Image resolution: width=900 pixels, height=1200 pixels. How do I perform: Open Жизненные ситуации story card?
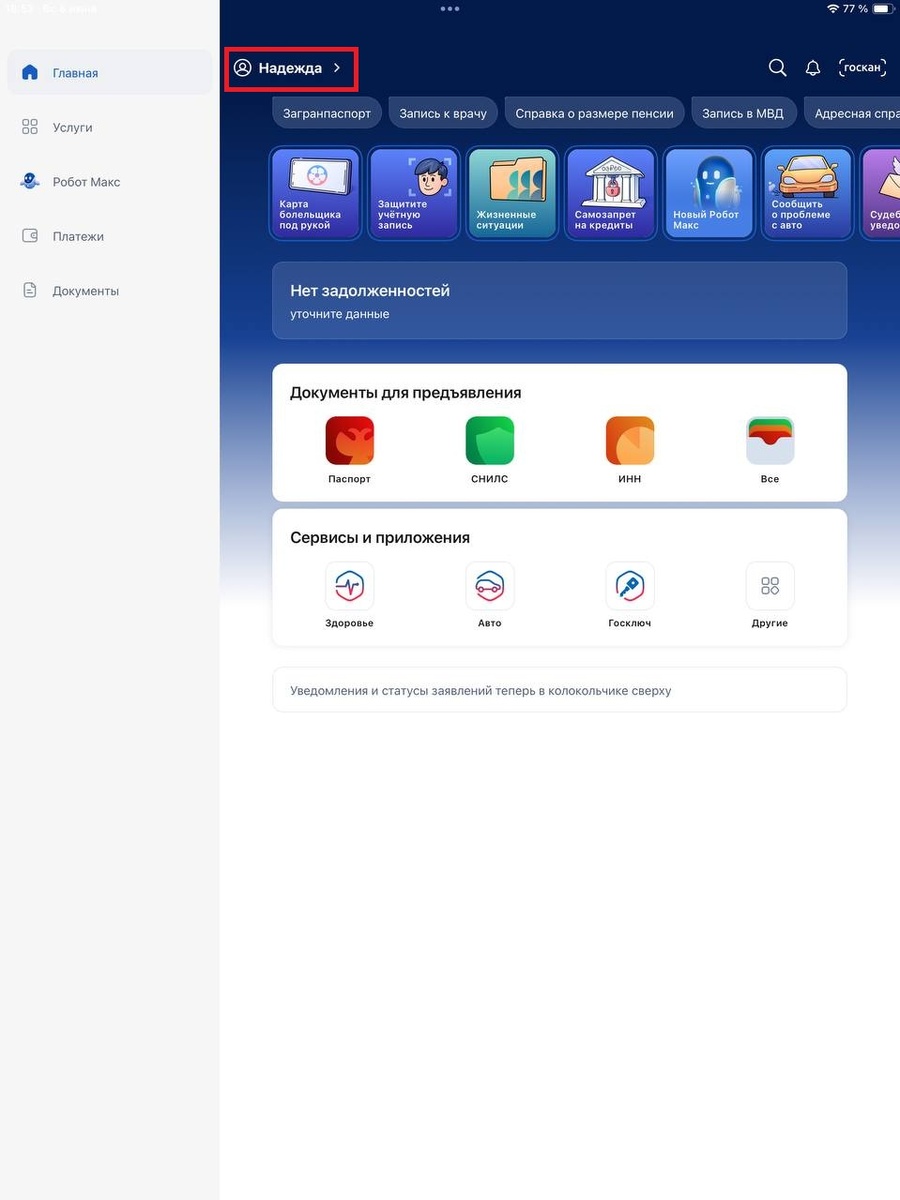coord(512,193)
